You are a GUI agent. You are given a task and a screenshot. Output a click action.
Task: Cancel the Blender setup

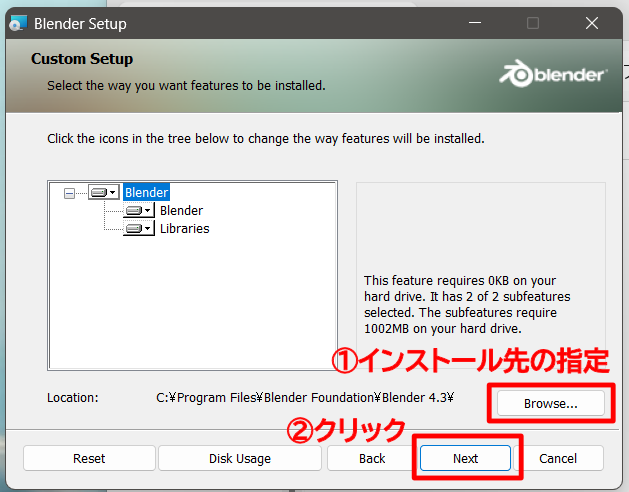coord(558,458)
